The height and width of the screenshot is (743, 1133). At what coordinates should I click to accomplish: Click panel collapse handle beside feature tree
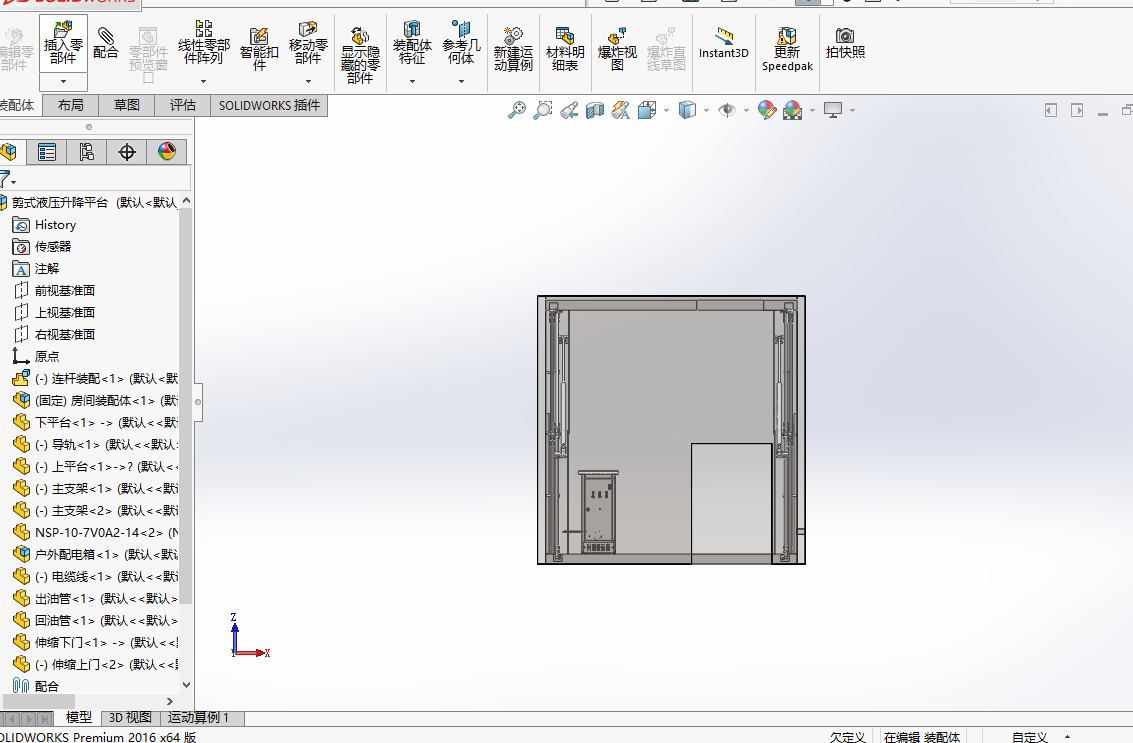coord(198,402)
